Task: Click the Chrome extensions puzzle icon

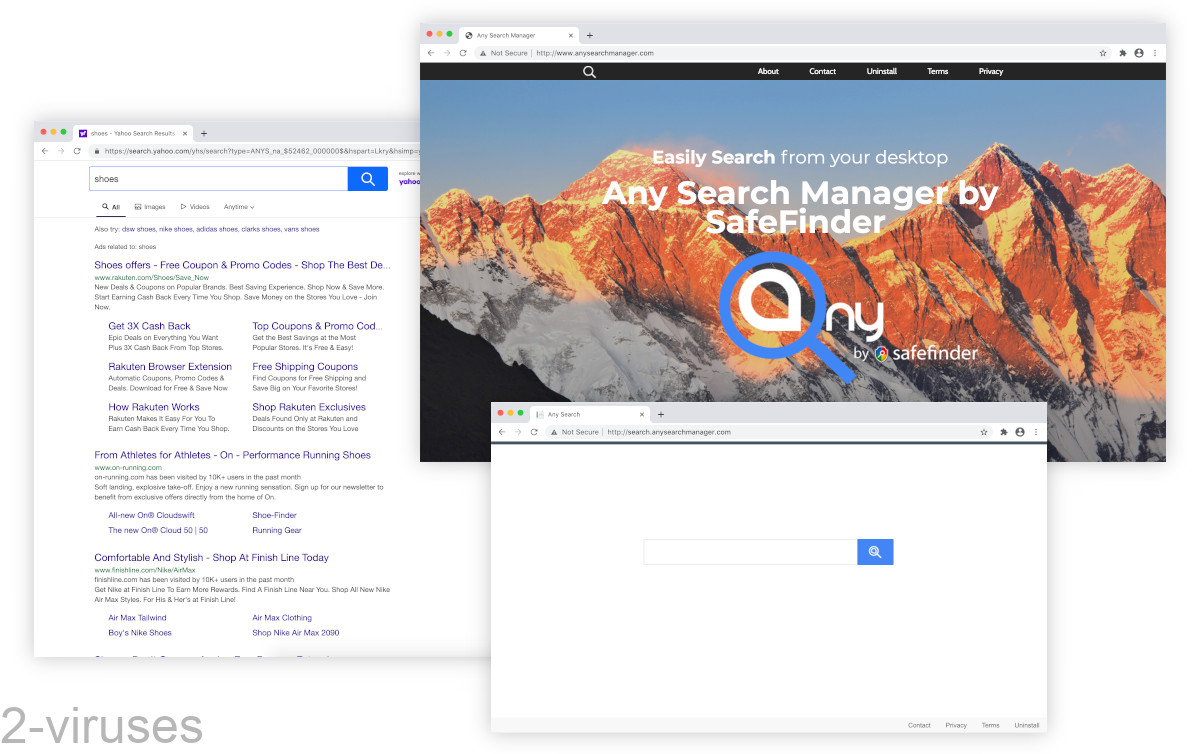Action: [x=1121, y=53]
